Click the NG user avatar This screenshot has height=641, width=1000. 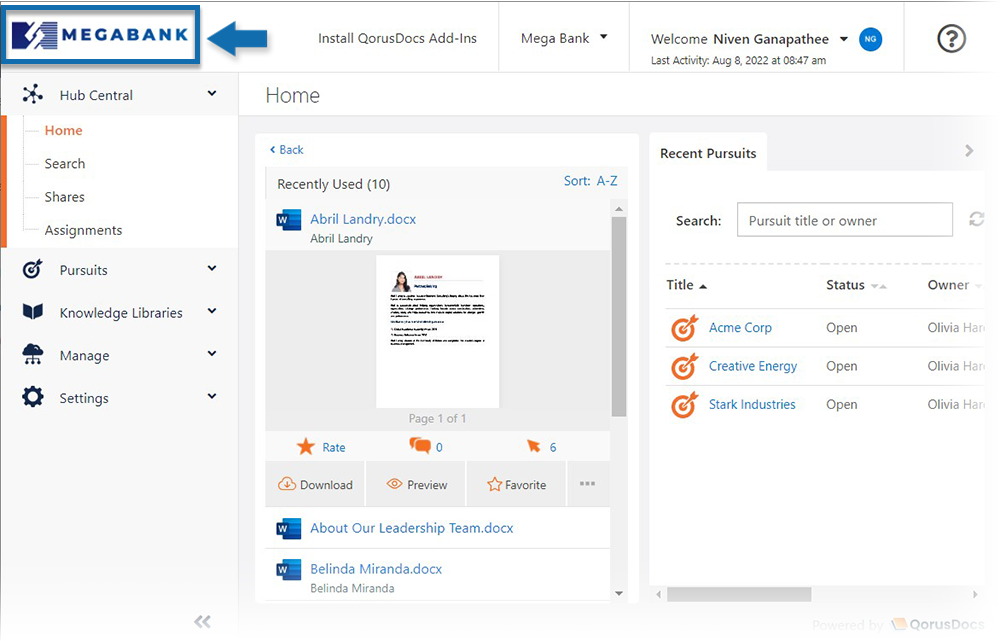(870, 39)
